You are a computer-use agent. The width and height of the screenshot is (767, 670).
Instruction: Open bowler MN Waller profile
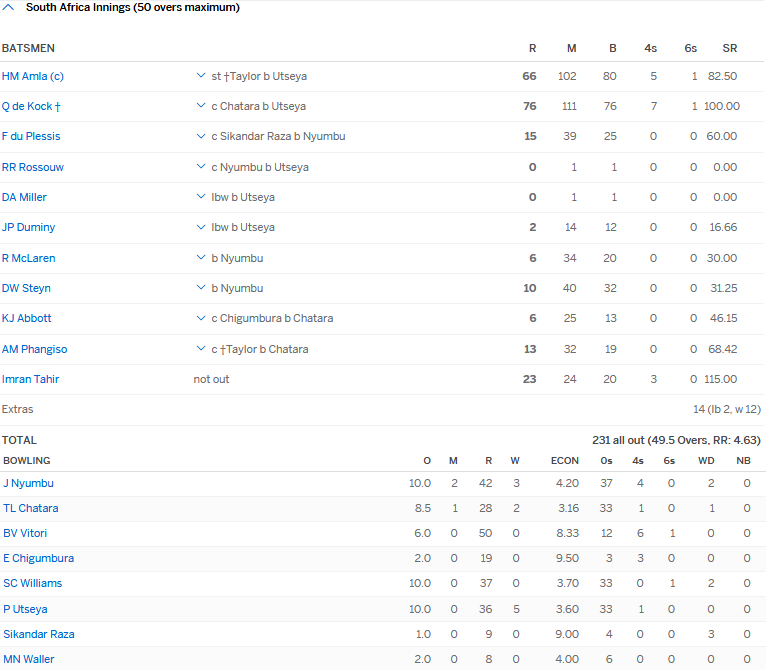click(28, 659)
